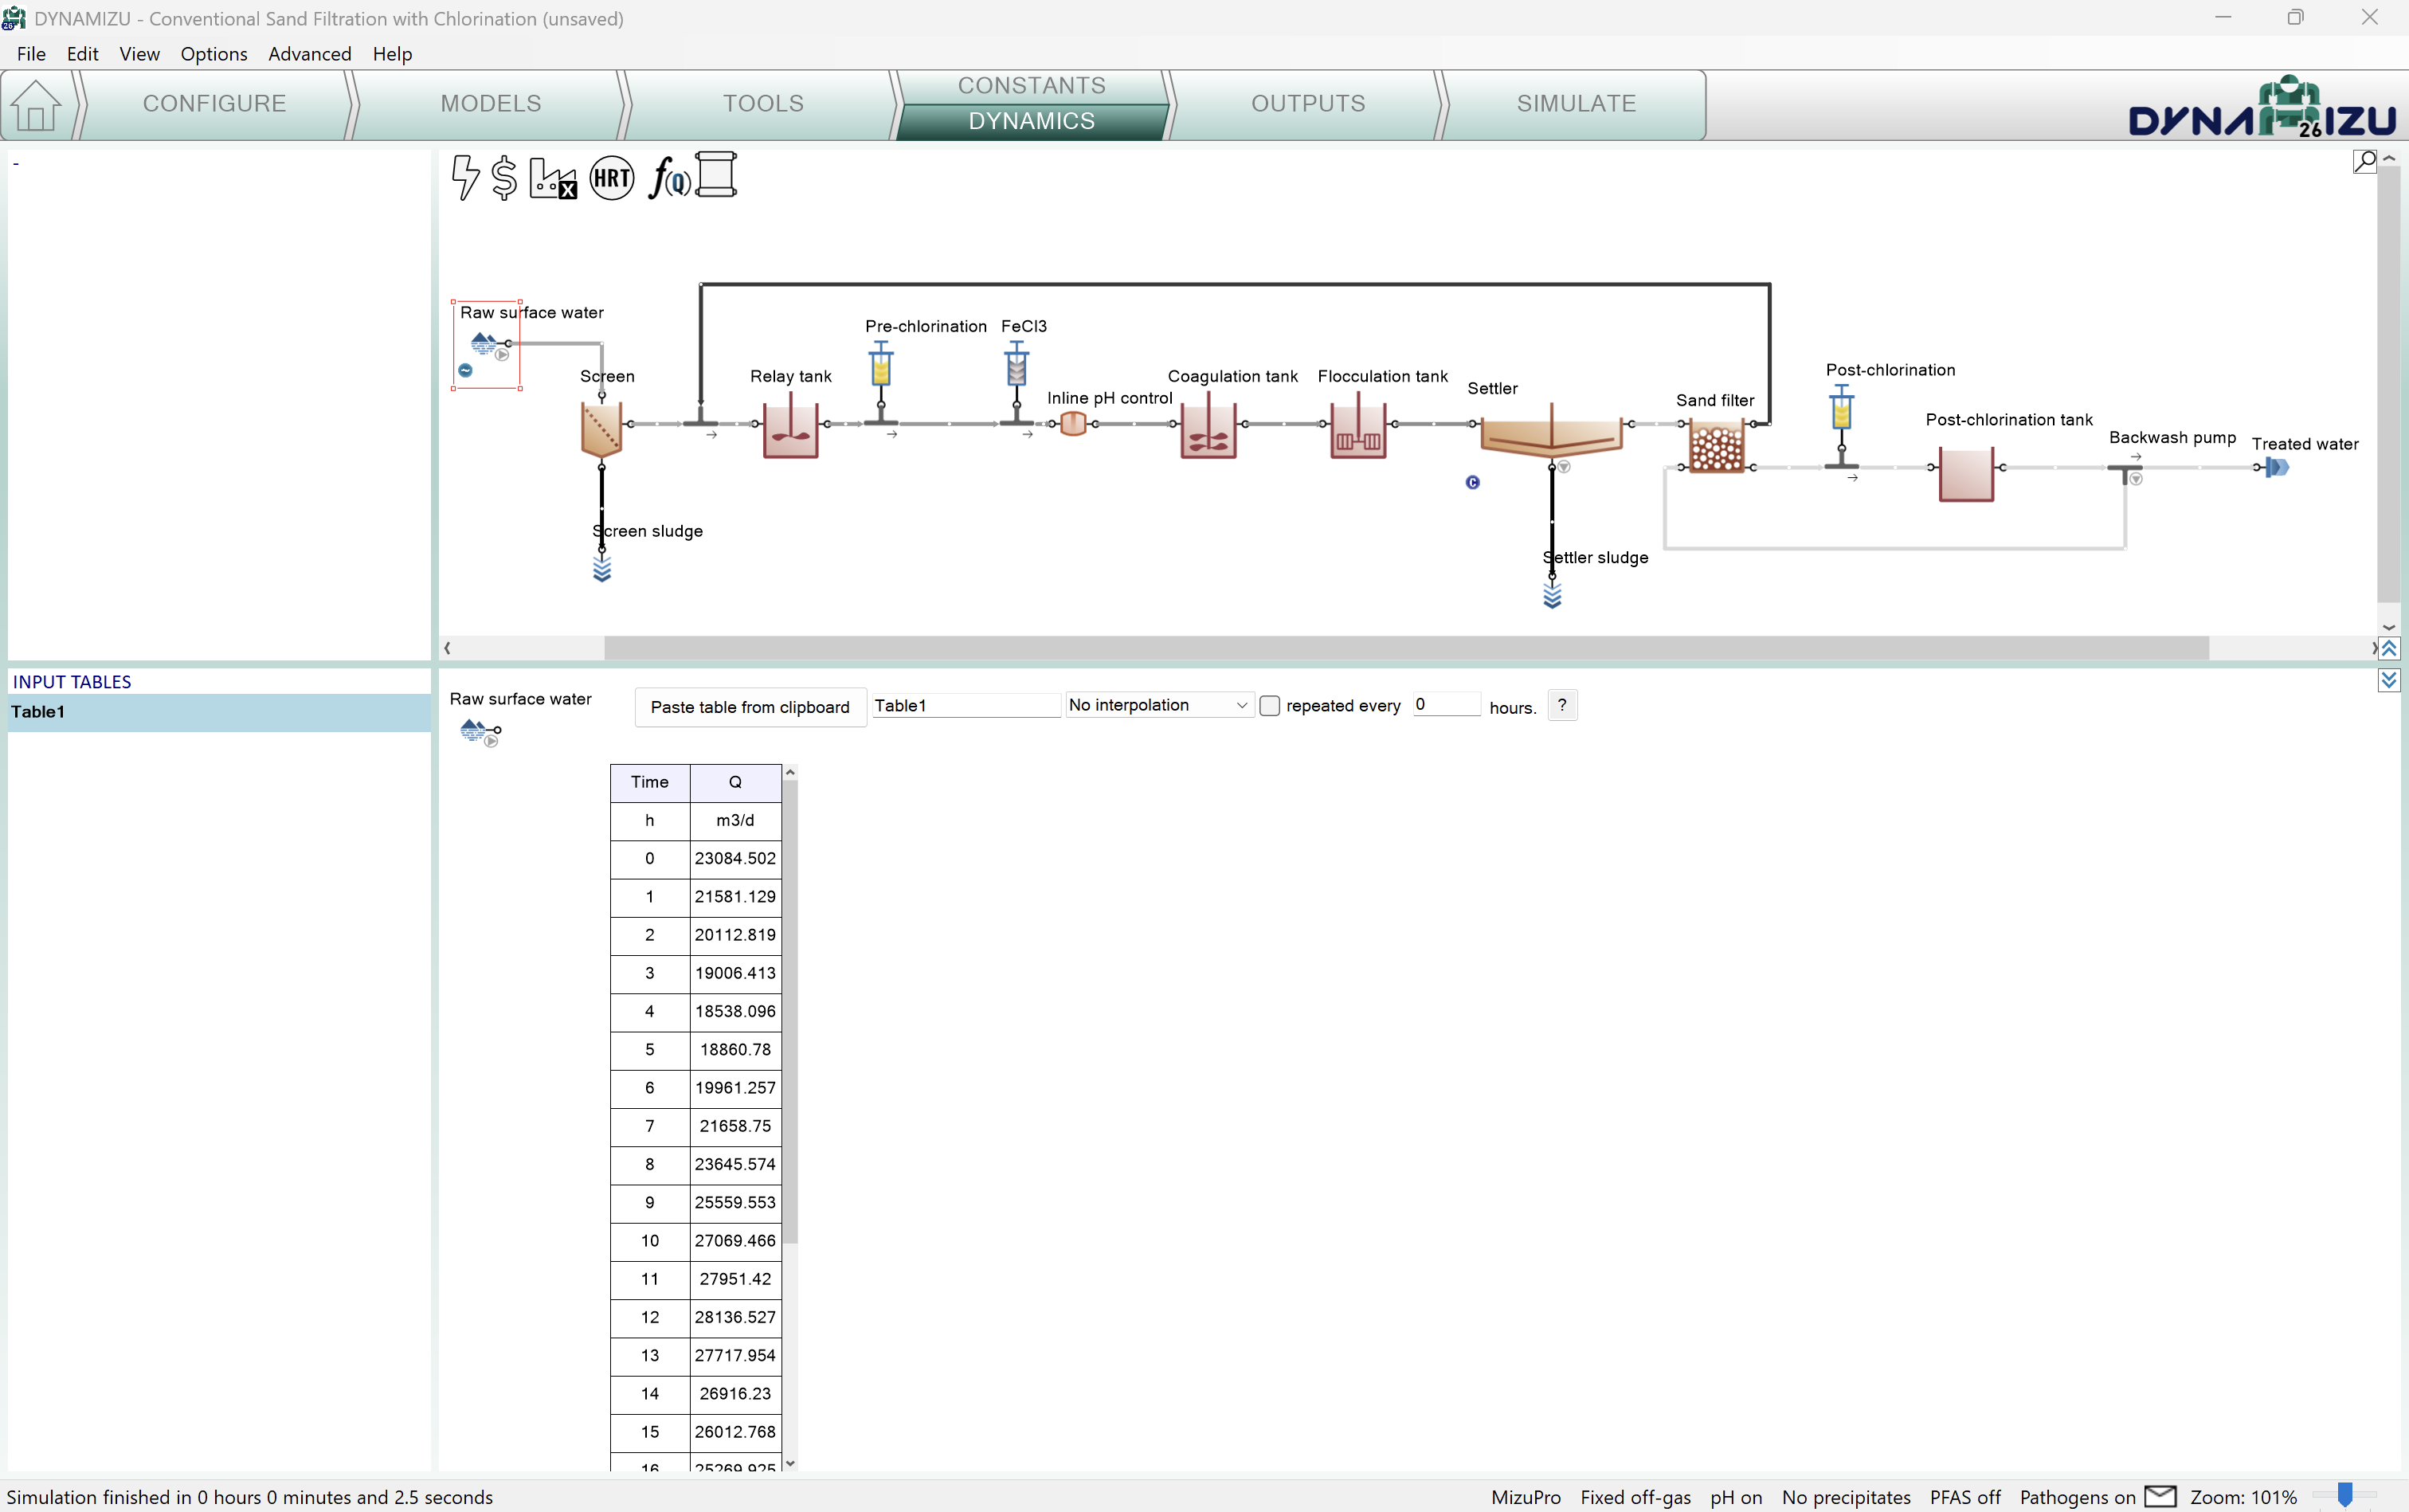This screenshot has width=2409, height=1512.
Task: Click the question mark help button
Action: click(1562, 705)
